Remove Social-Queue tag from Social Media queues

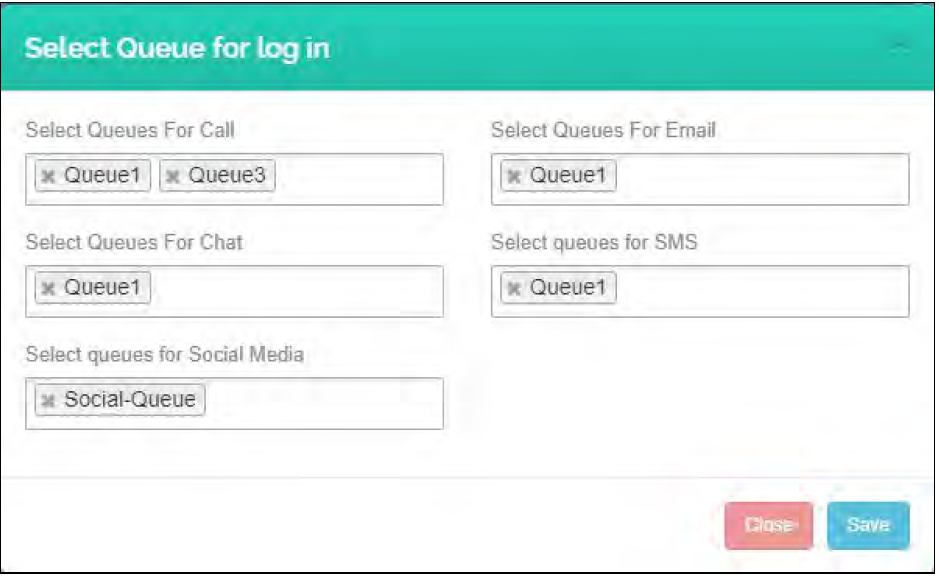pyautogui.click(x=47, y=401)
